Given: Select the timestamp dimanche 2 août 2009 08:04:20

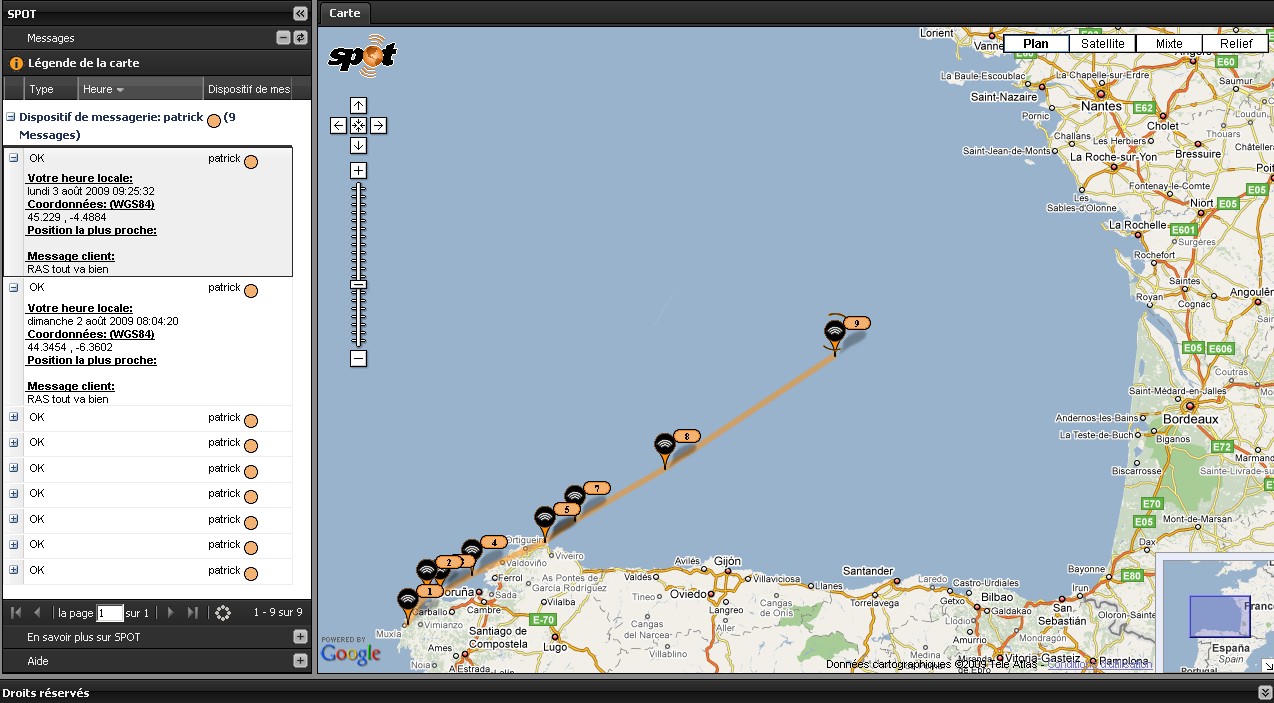Looking at the screenshot, I should click(x=103, y=321).
